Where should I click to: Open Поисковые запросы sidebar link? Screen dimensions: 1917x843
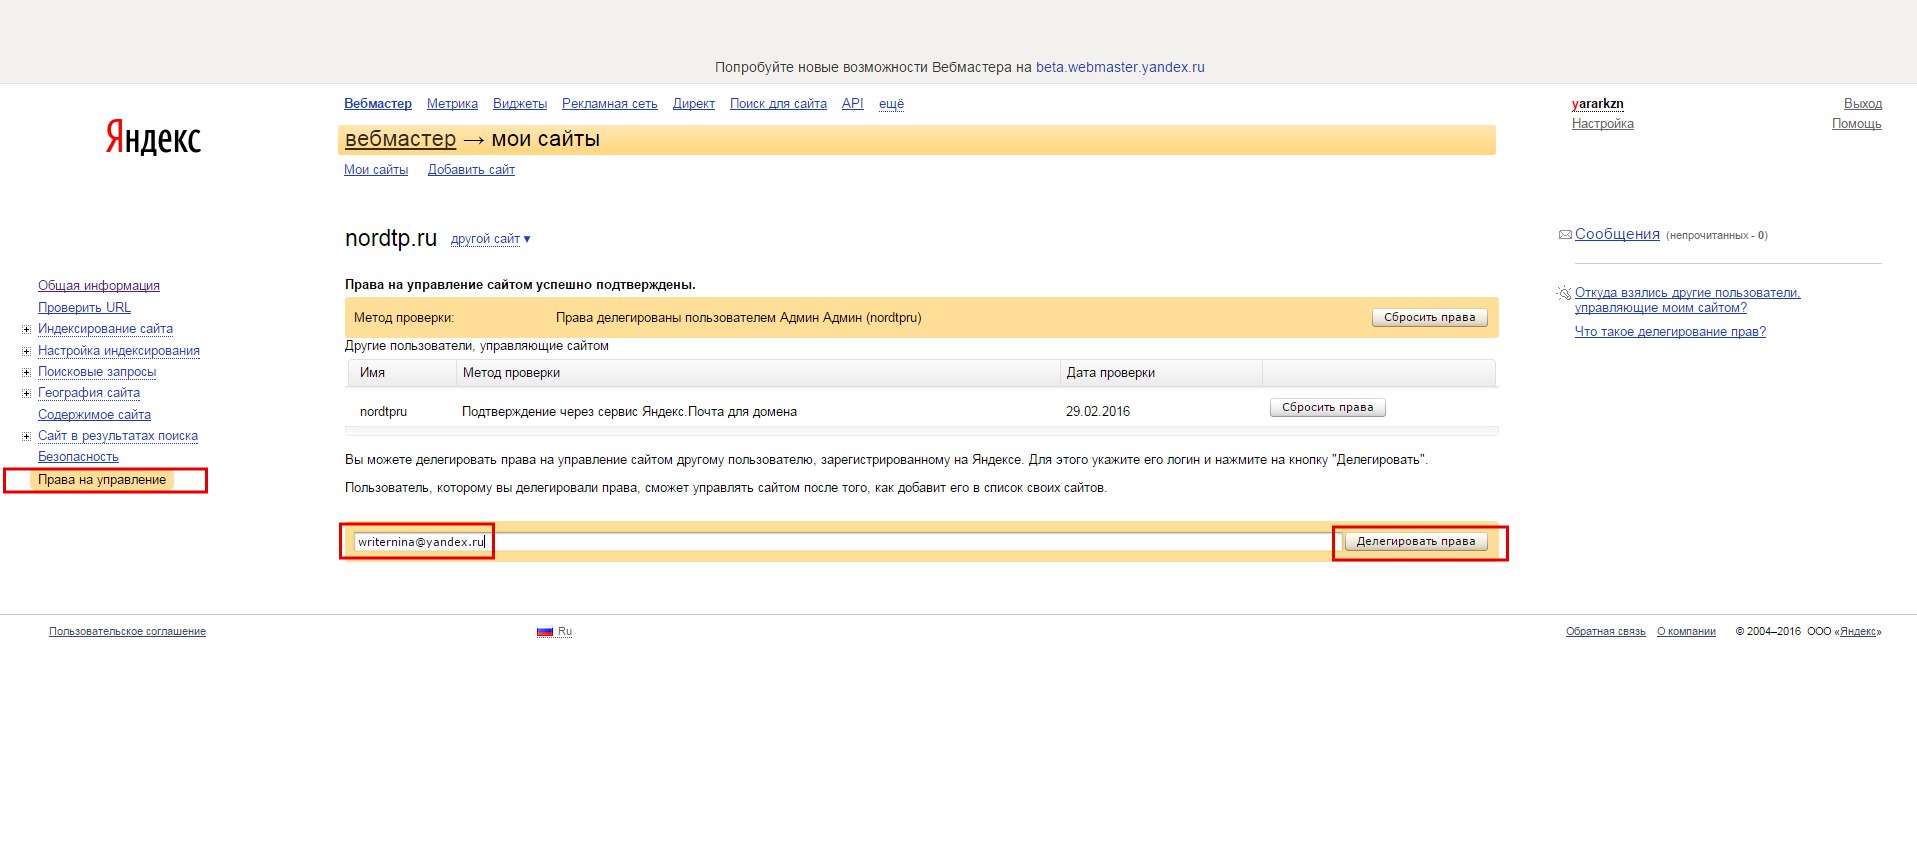click(97, 372)
